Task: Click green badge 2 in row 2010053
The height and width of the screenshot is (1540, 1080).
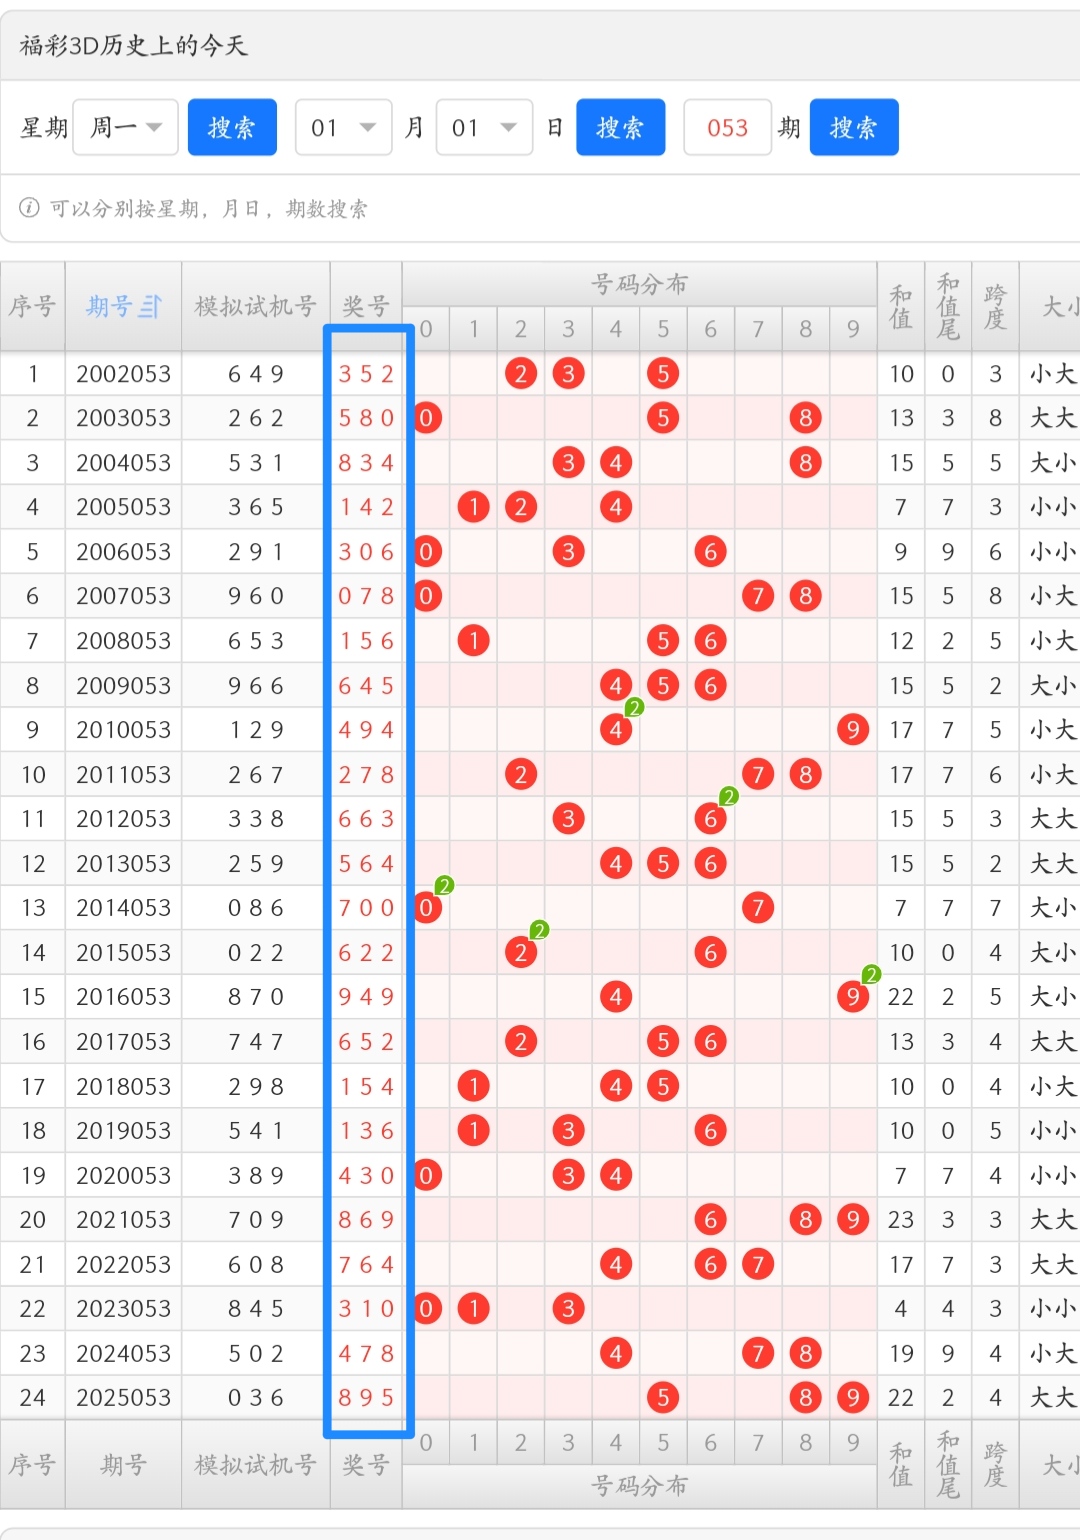Action: coord(634,708)
